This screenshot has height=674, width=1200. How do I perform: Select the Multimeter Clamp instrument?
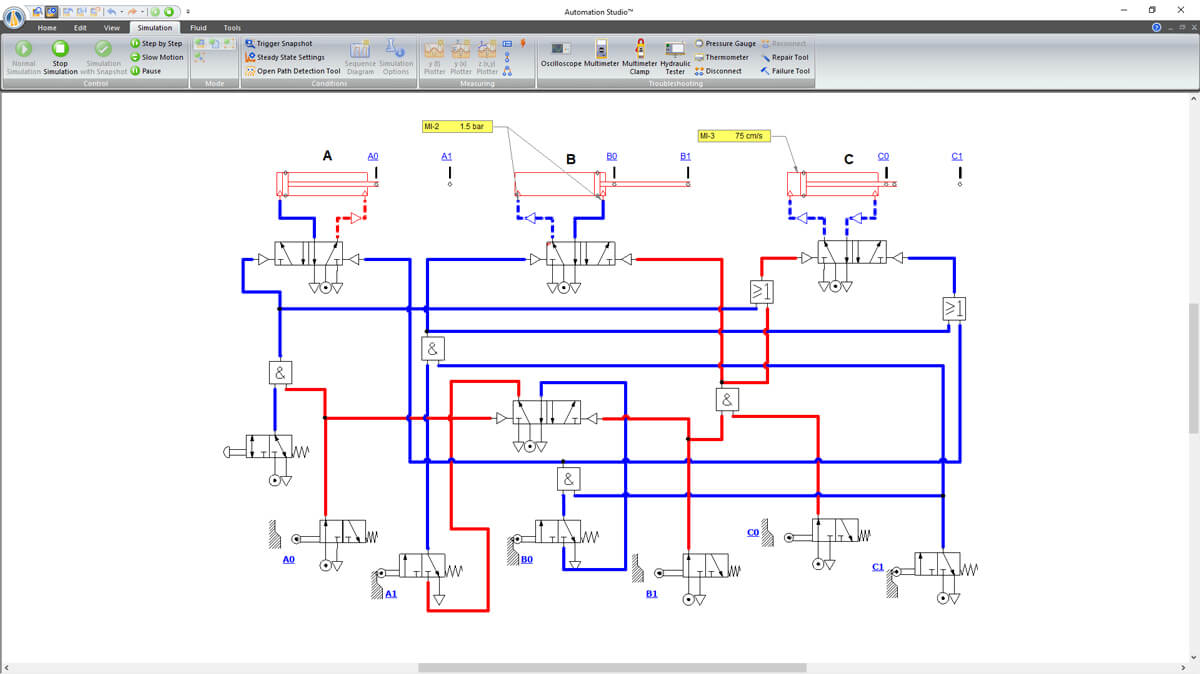pyautogui.click(x=640, y=57)
